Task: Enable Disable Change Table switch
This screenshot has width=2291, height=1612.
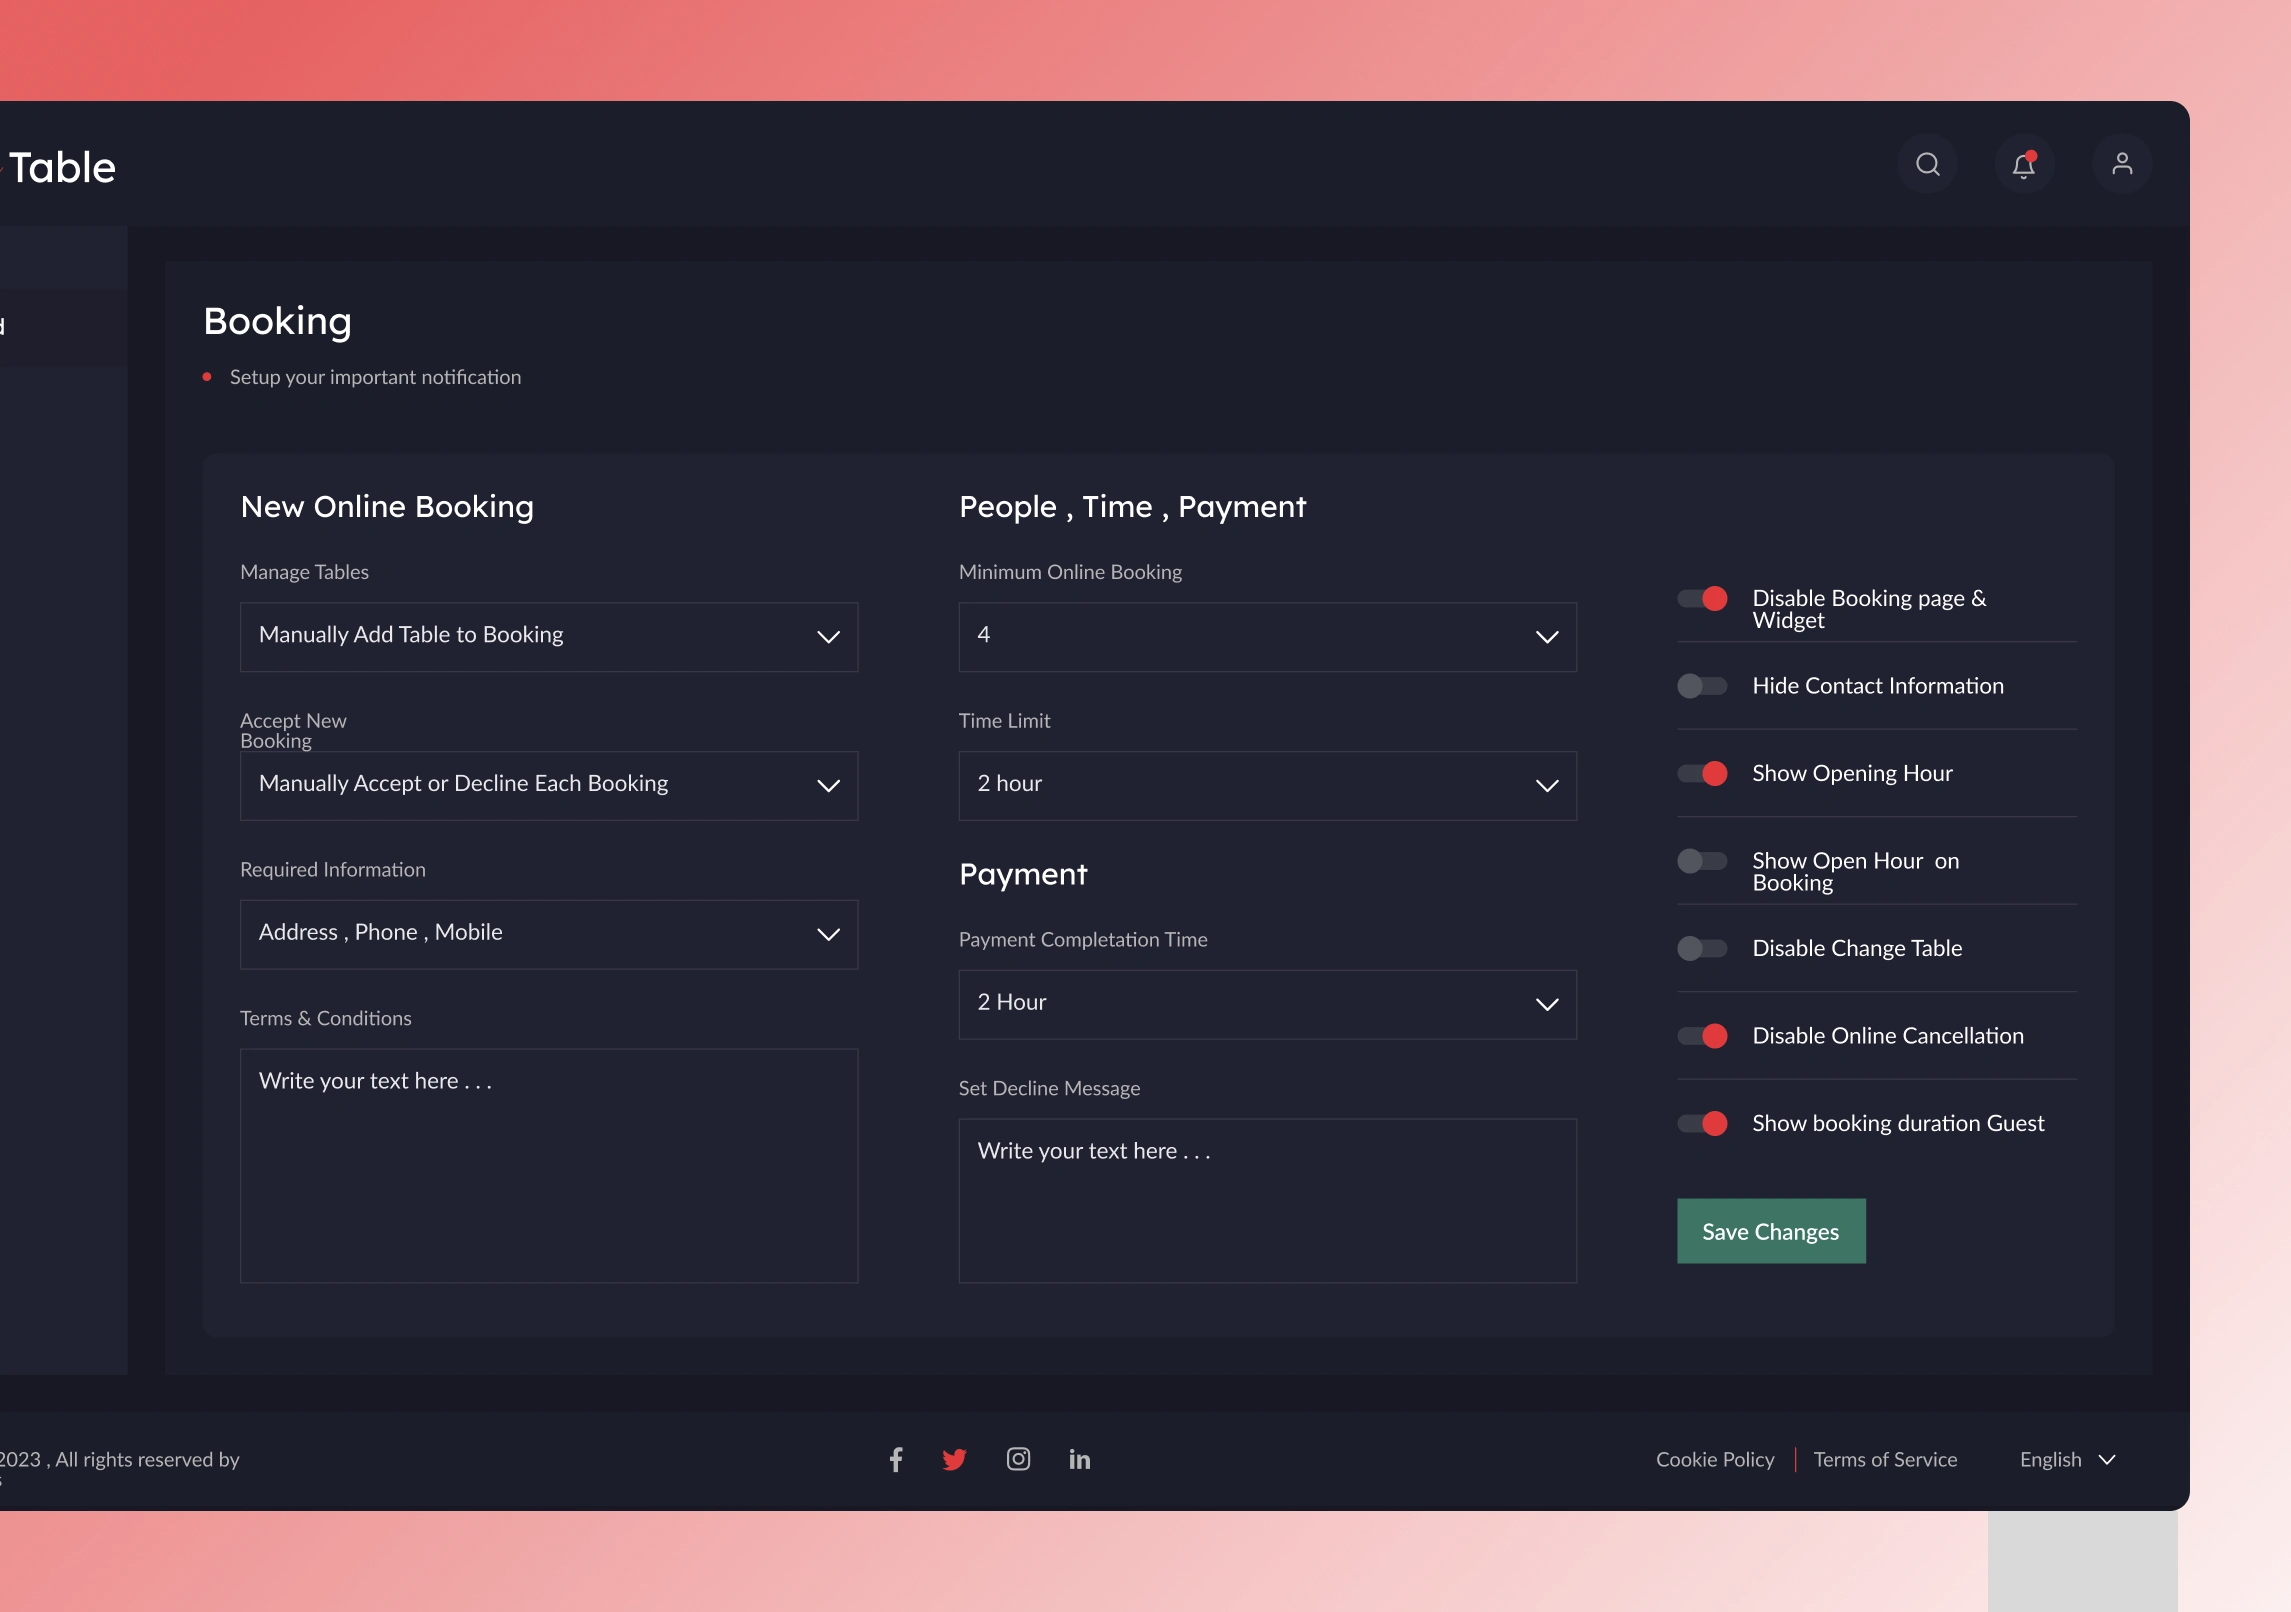Action: [1702, 948]
